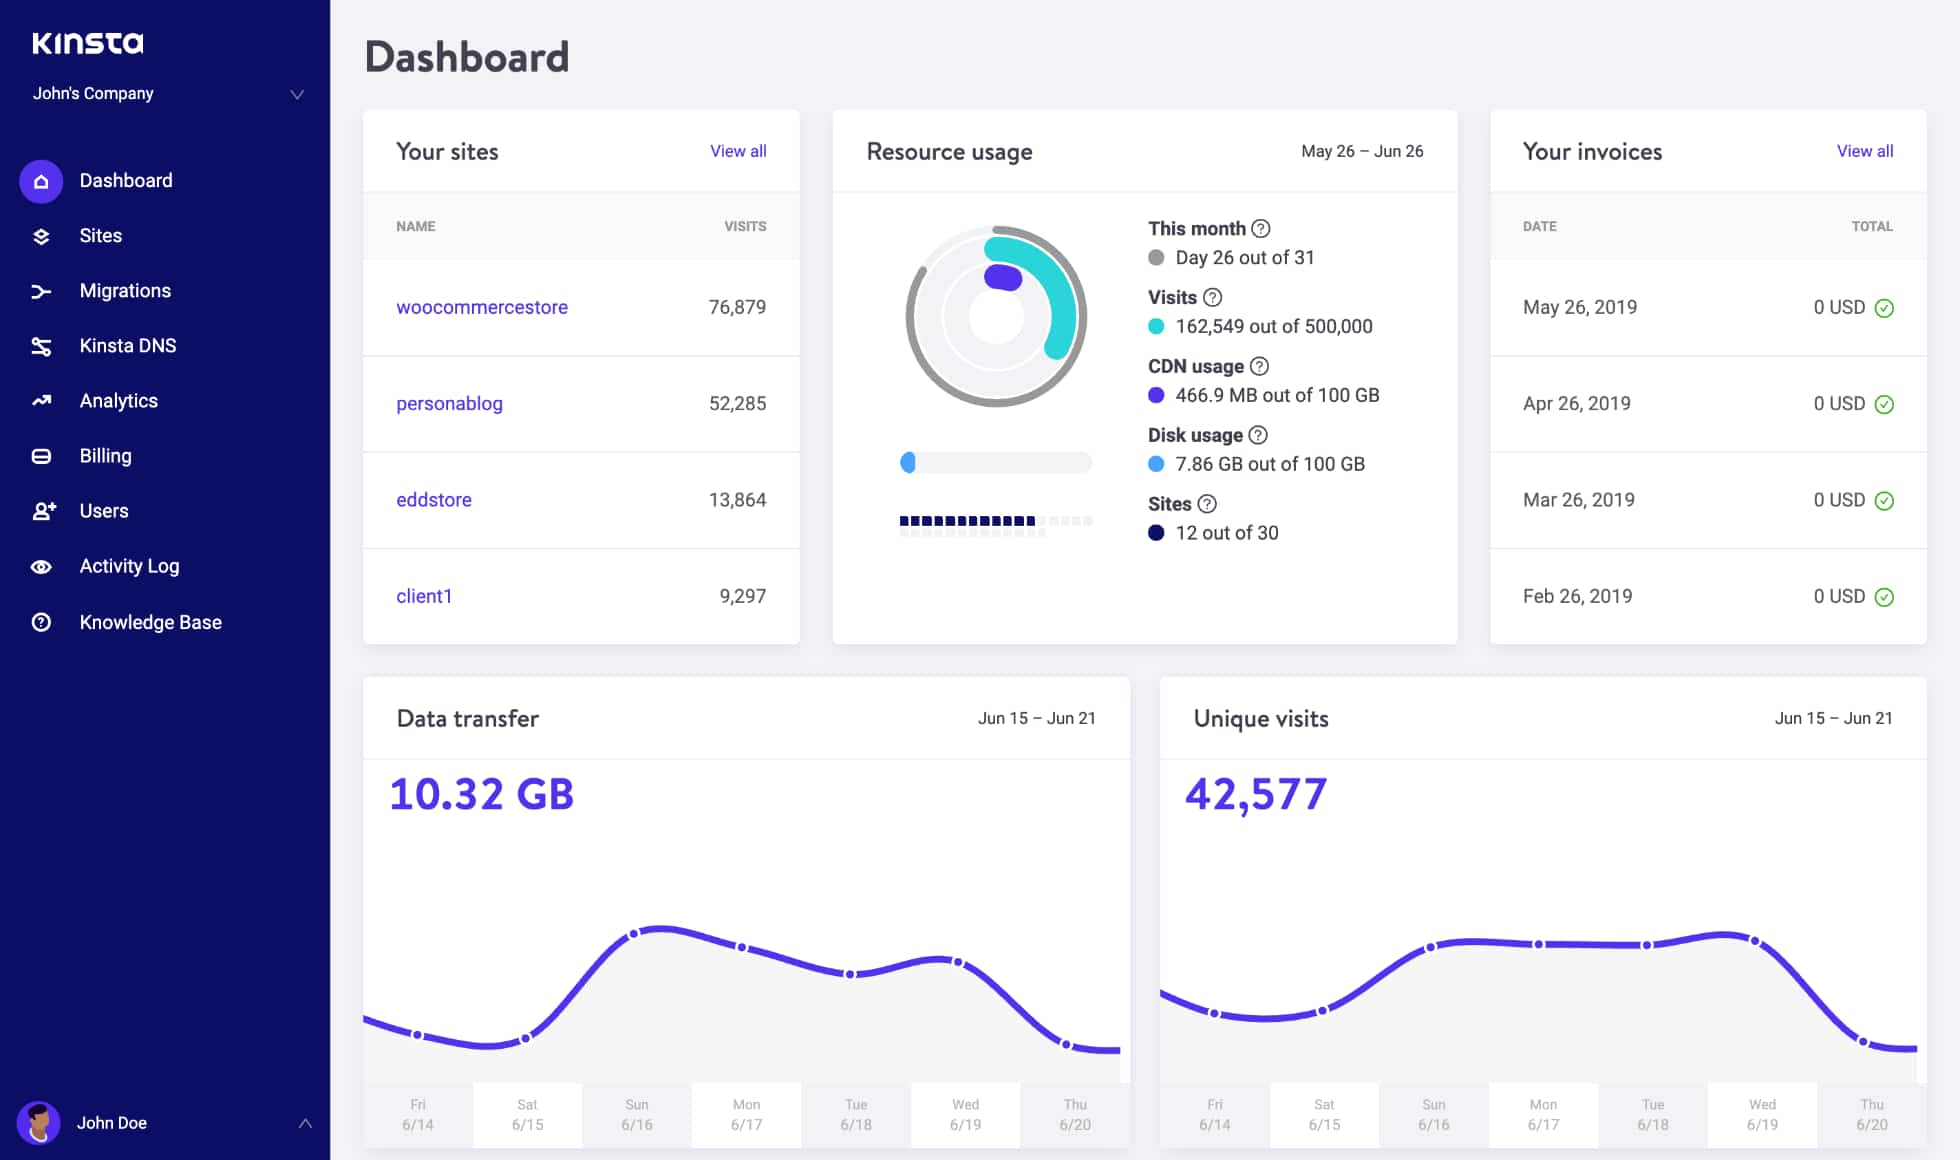Click the Users icon in sidebar
This screenshot has width=1960, height=1160.
[40, 511]
